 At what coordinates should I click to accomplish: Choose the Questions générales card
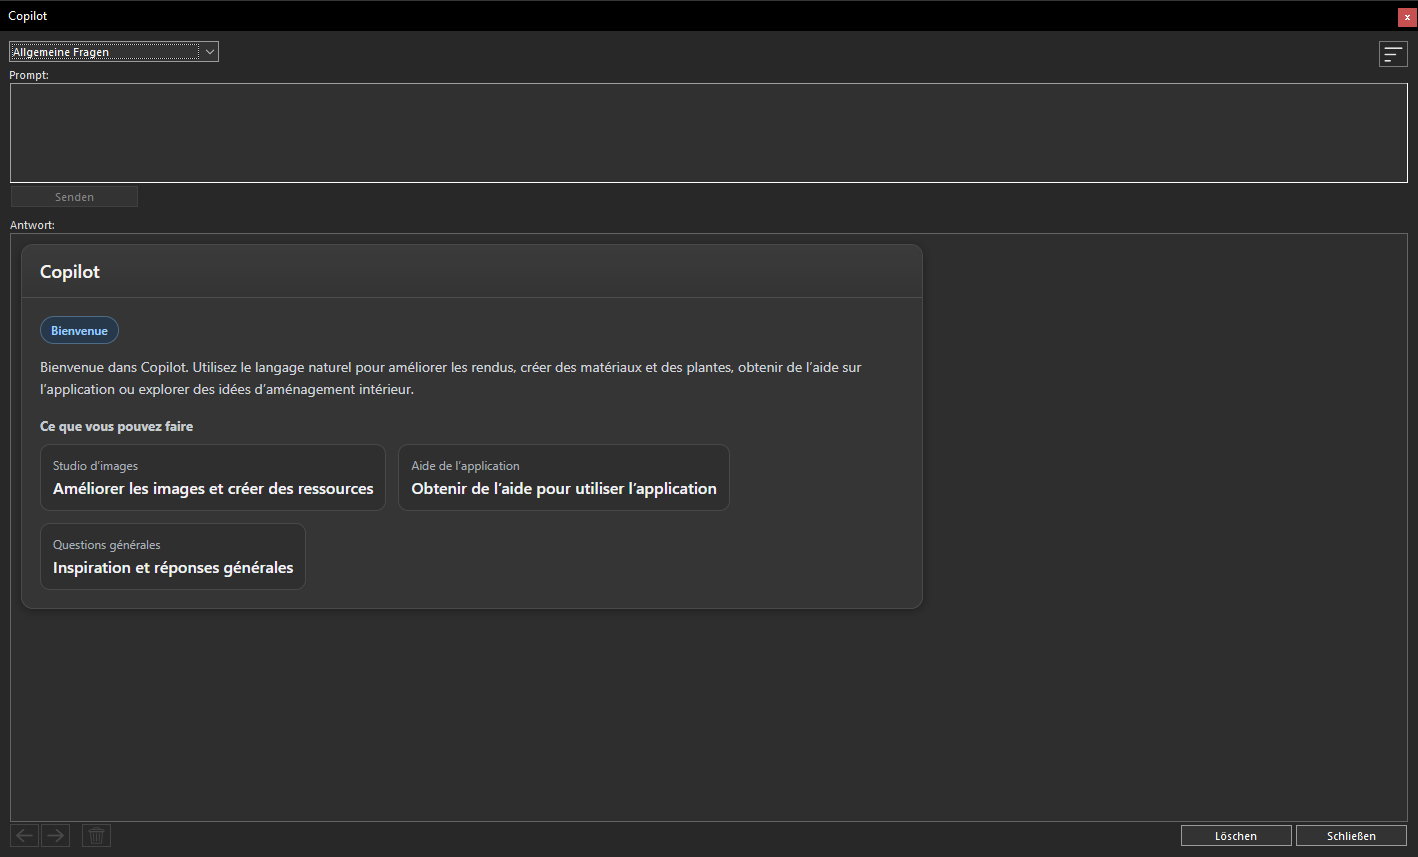click(x=173, y=557)
